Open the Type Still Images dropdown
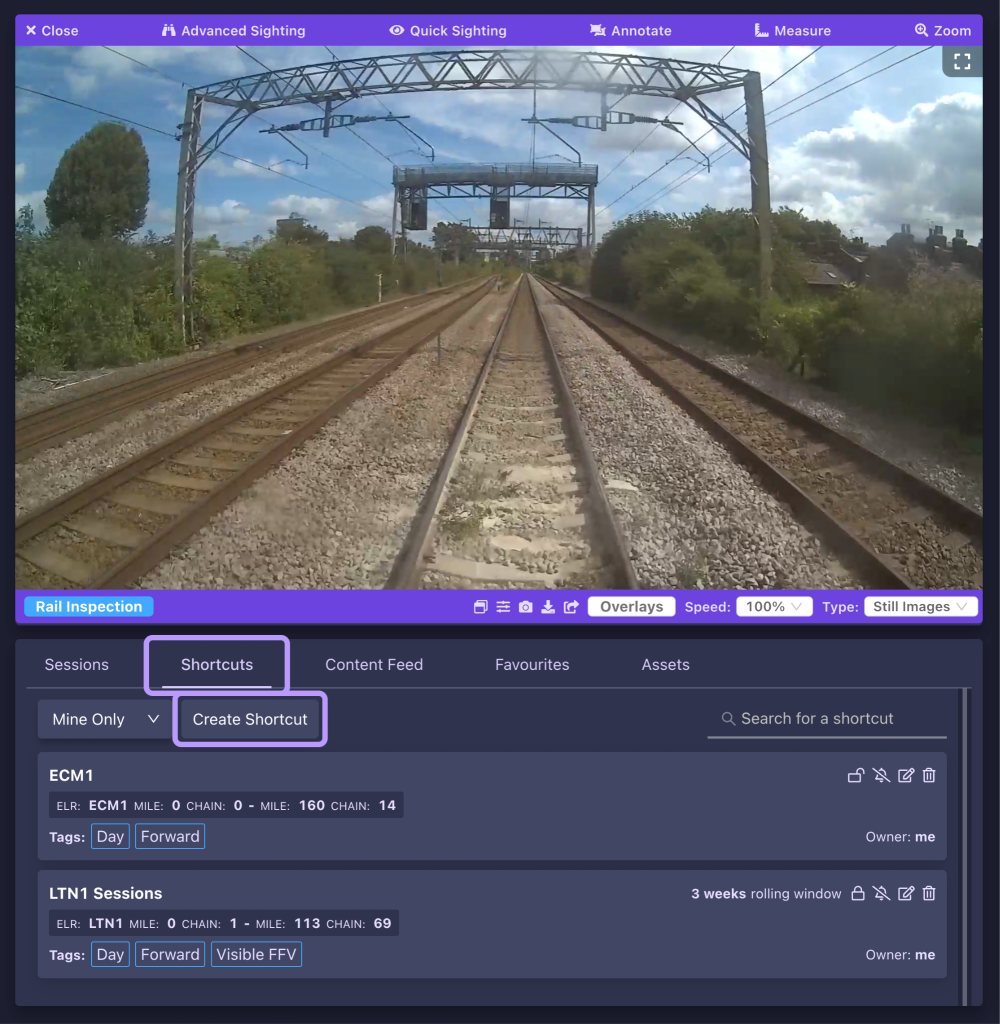 coord(921,607)
